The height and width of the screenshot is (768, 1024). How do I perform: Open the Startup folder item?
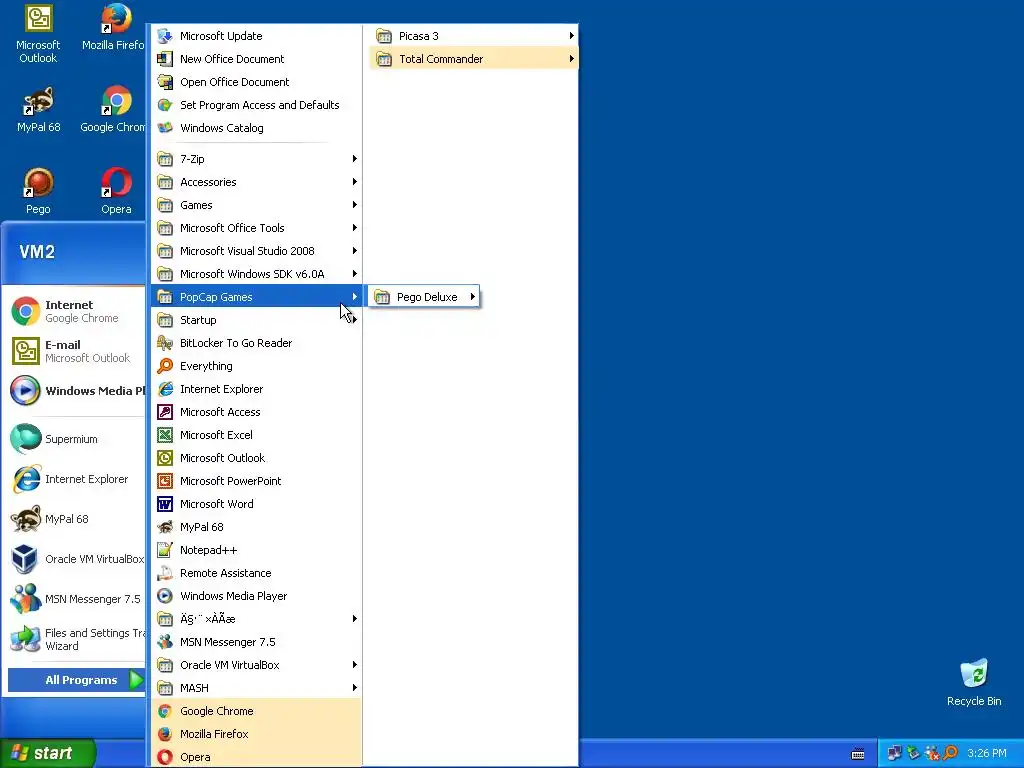tap(256, 320)
